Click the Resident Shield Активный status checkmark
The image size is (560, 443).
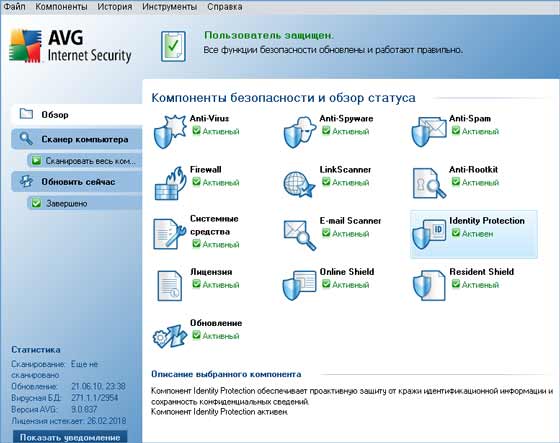pyautogui.click(x=455, y=284)
